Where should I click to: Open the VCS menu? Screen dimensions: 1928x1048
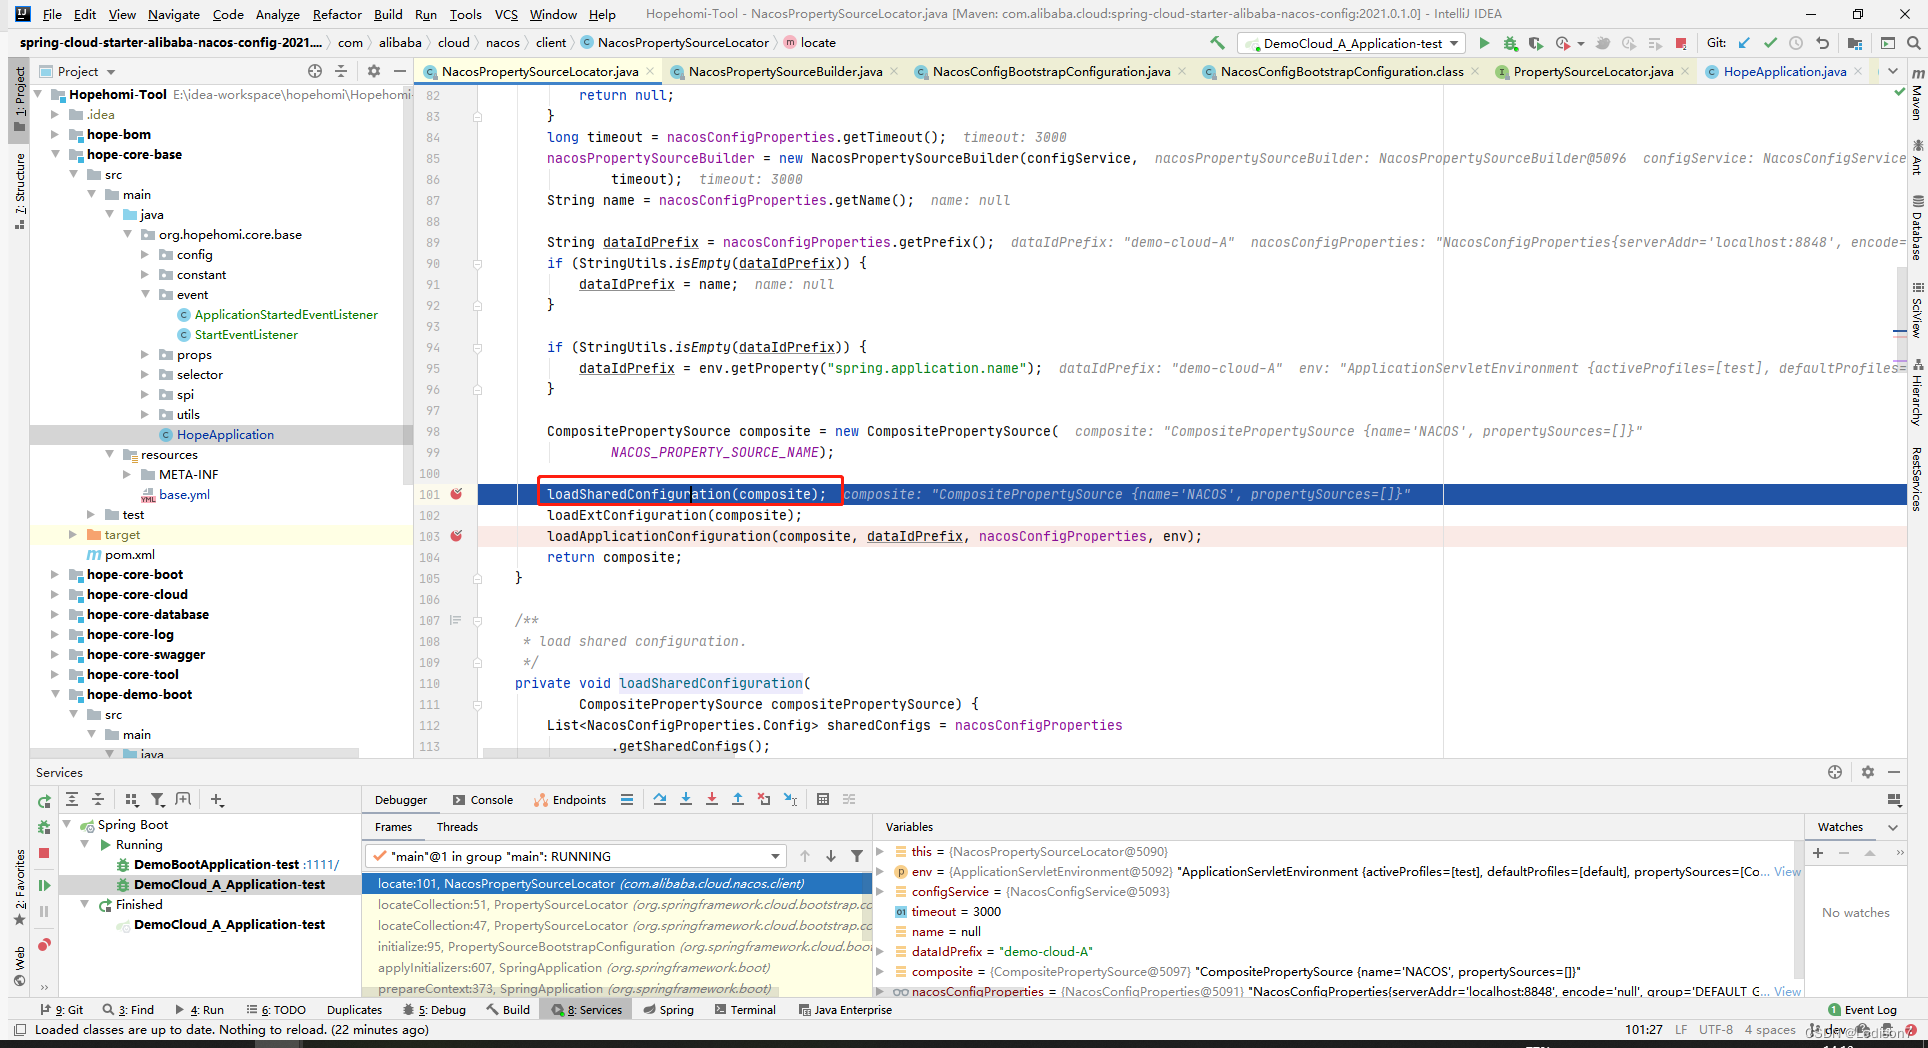(506, 14)
